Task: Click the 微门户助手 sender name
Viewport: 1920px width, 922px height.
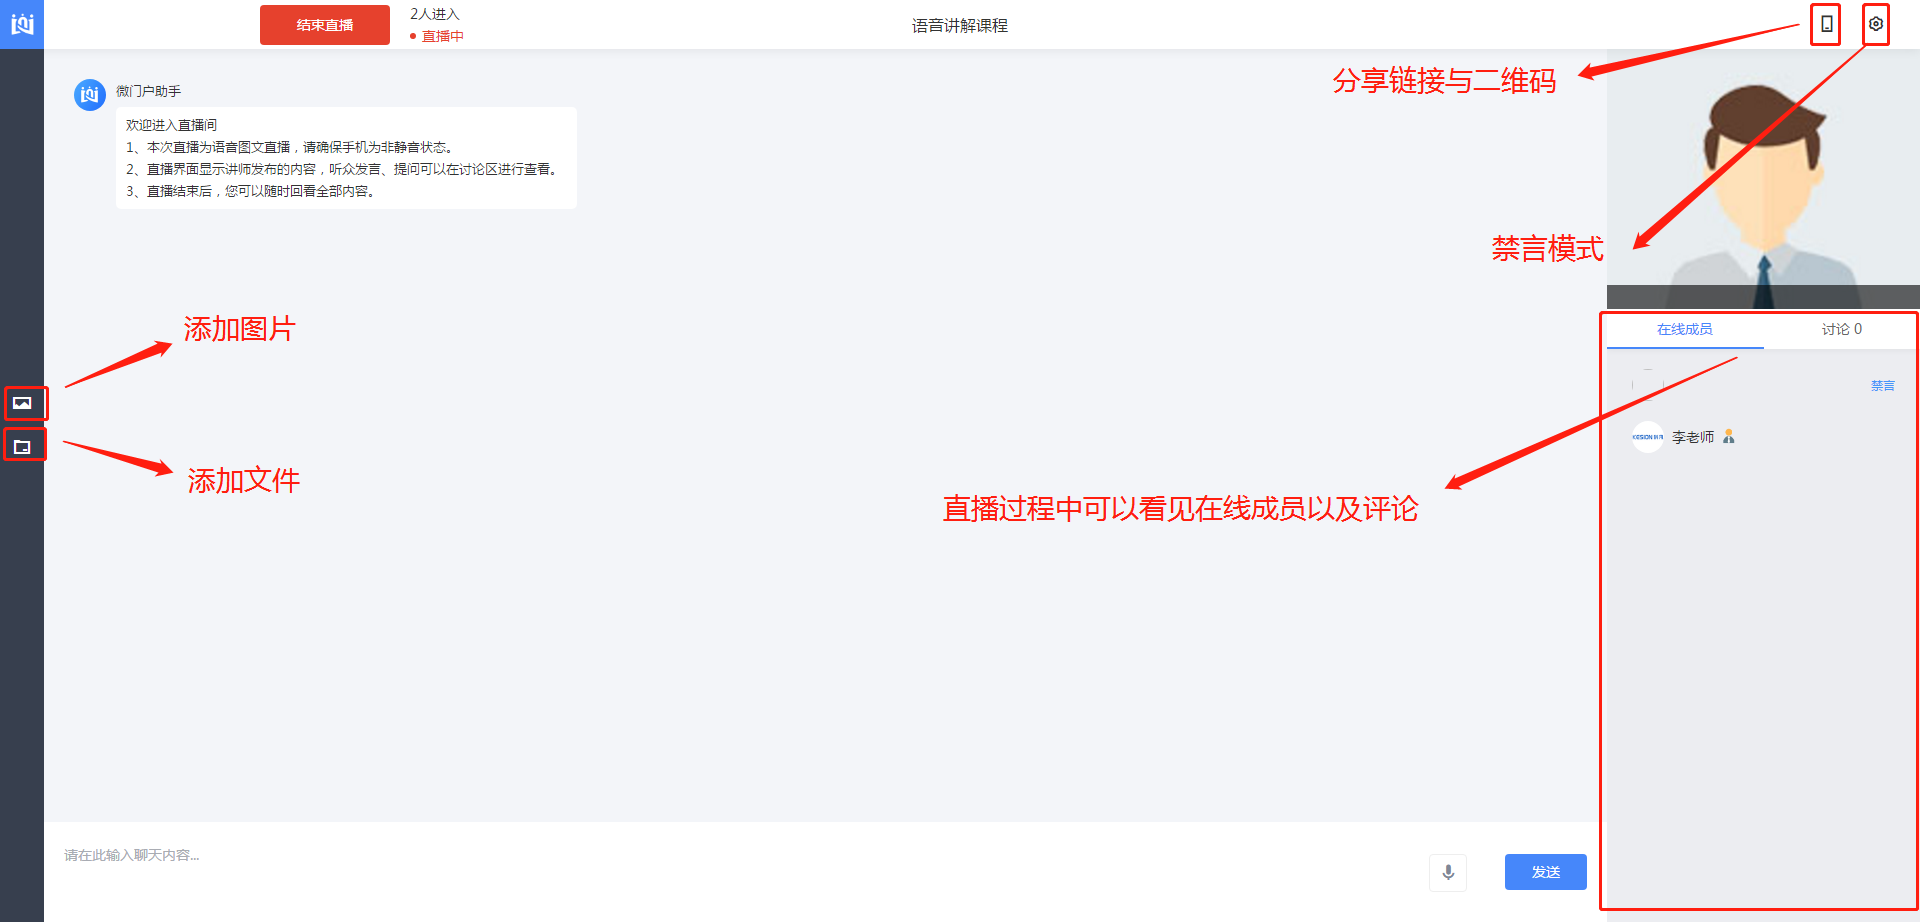Action: (148, 91)
